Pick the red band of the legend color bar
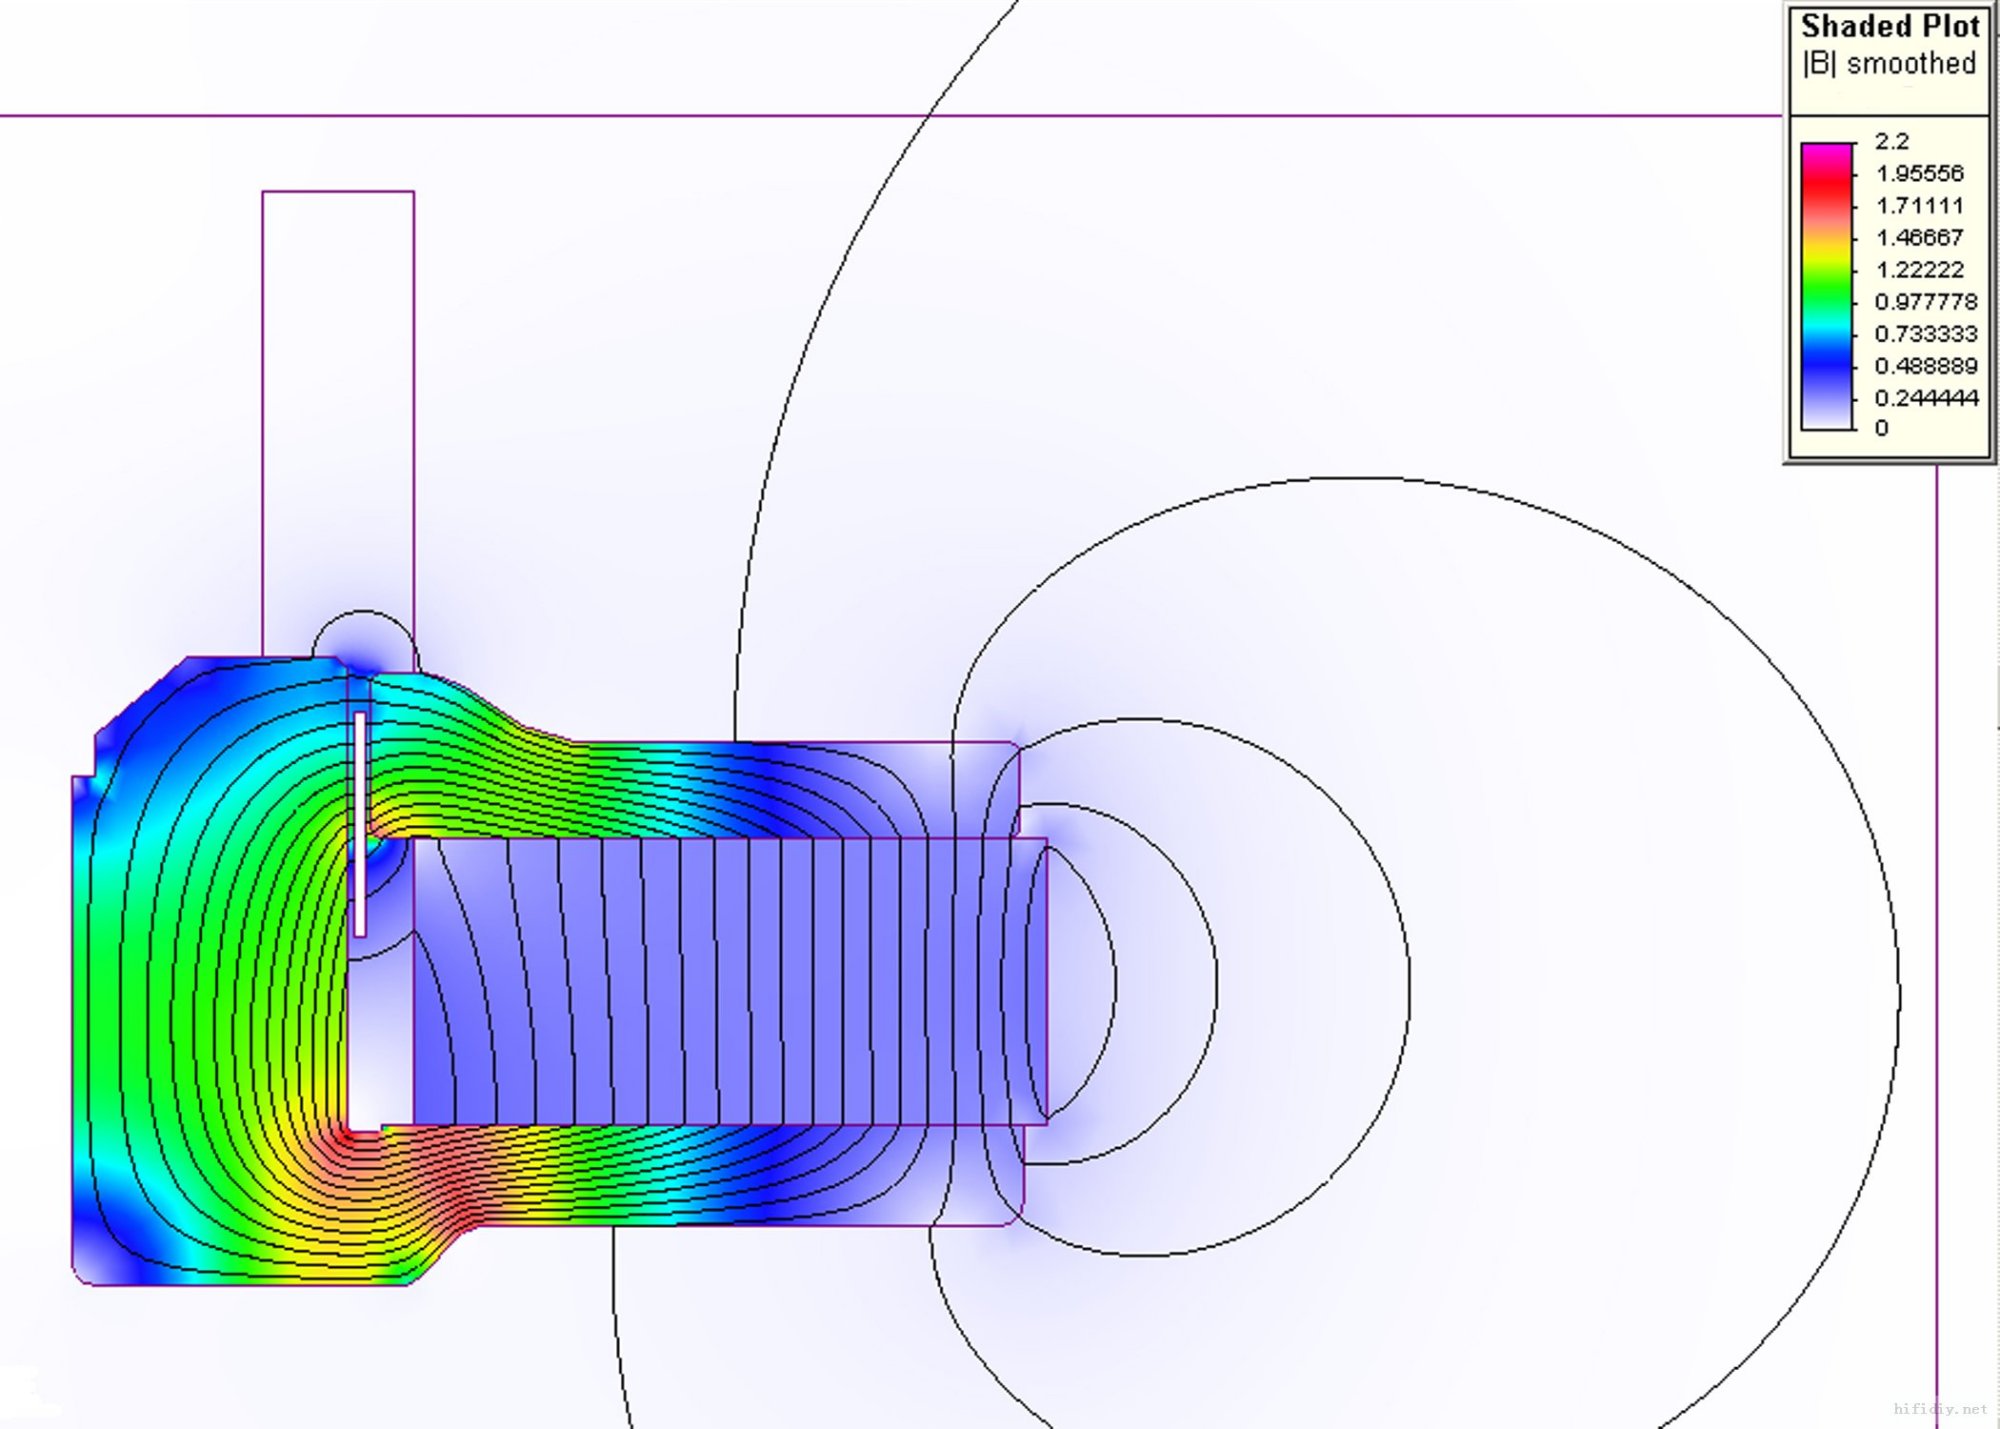Screen dimensions: 2000x1429 pos(1827,185)
